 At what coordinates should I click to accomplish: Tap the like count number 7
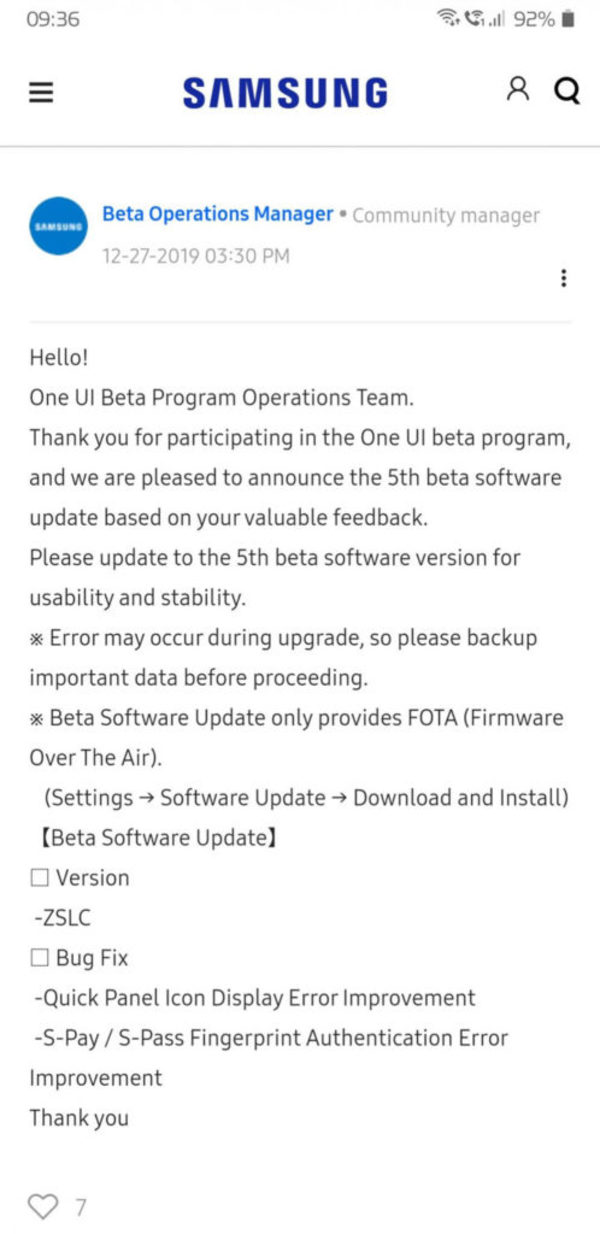[81, 1207]
